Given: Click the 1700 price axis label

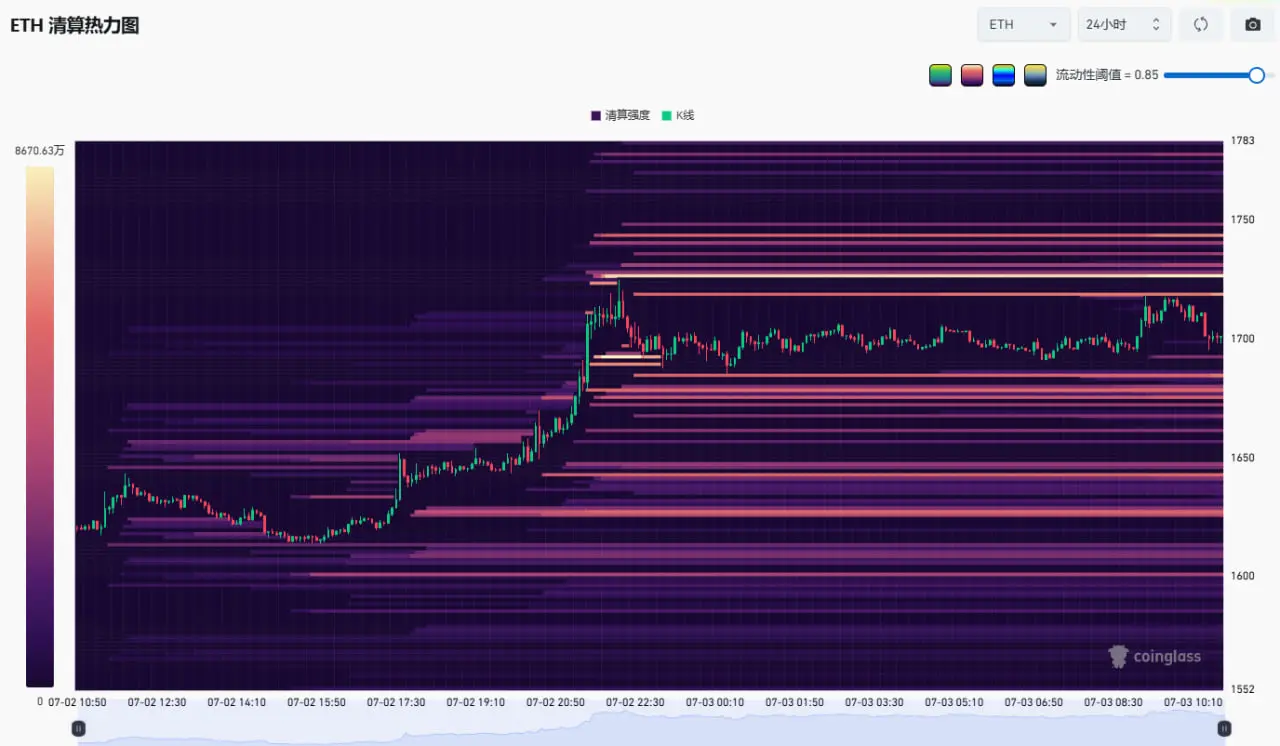Looking at the screenshot, I should tap(1243, 339).
